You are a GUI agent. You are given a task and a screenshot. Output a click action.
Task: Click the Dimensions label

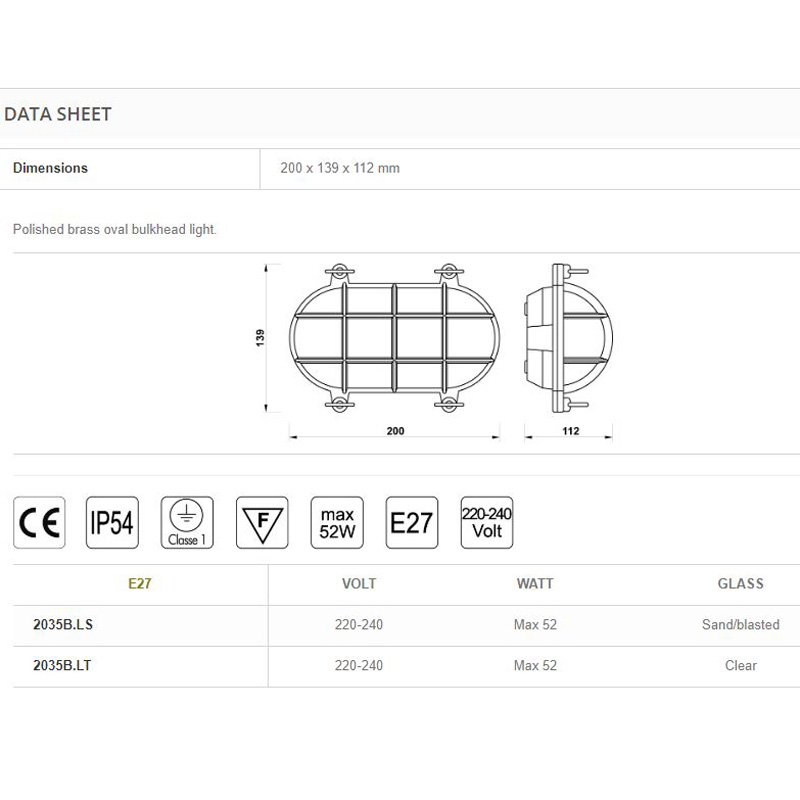tap(51, 168)
